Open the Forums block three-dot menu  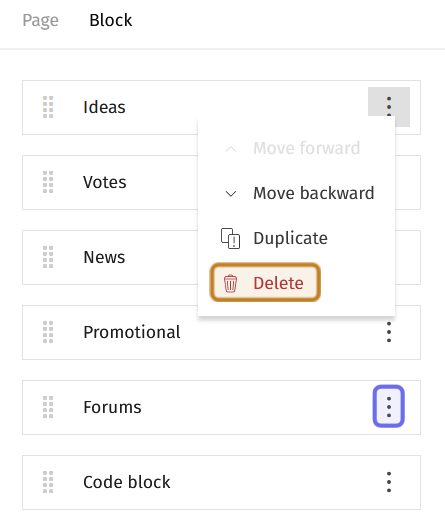click(389, 406)
